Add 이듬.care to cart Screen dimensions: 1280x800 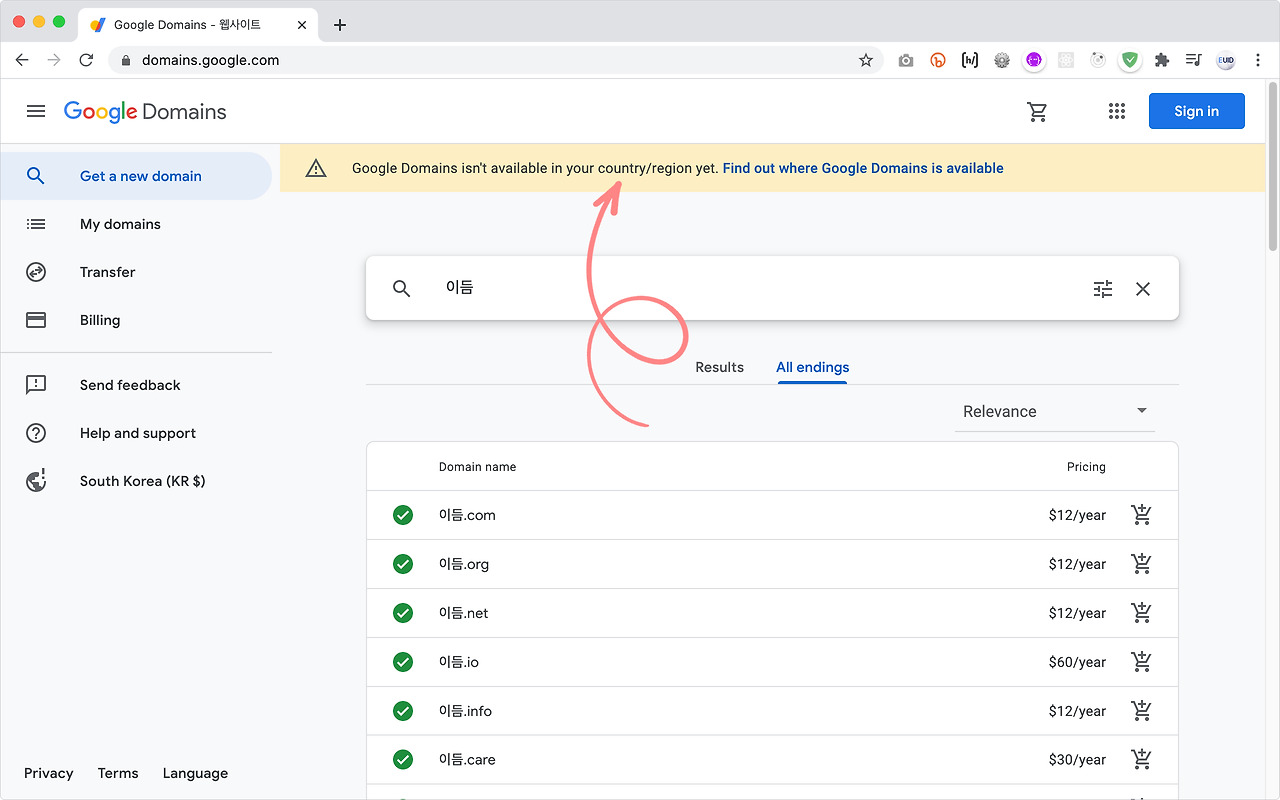[1141, 760]
